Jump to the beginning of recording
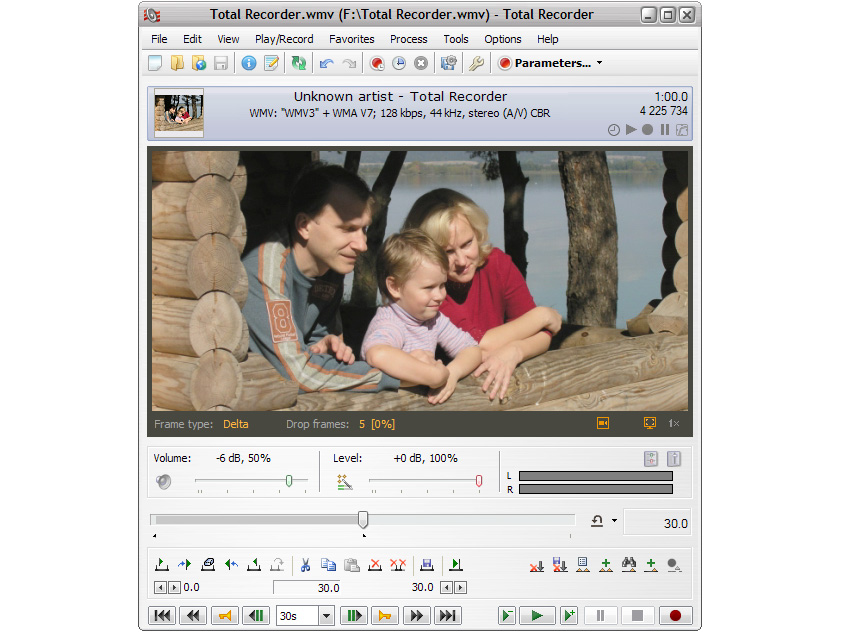The width and height of the screenshot is (841, 632). click(162, 616)
